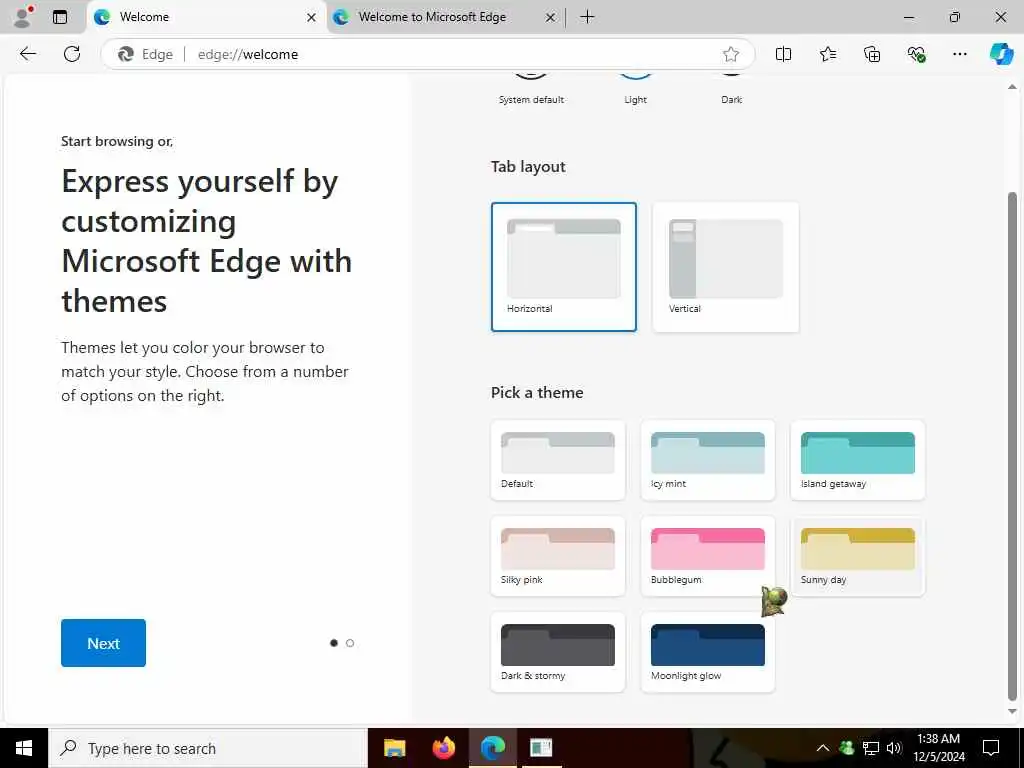Open a new tab with plus button
The image size is (1024, 768).
tap(587, 17)
